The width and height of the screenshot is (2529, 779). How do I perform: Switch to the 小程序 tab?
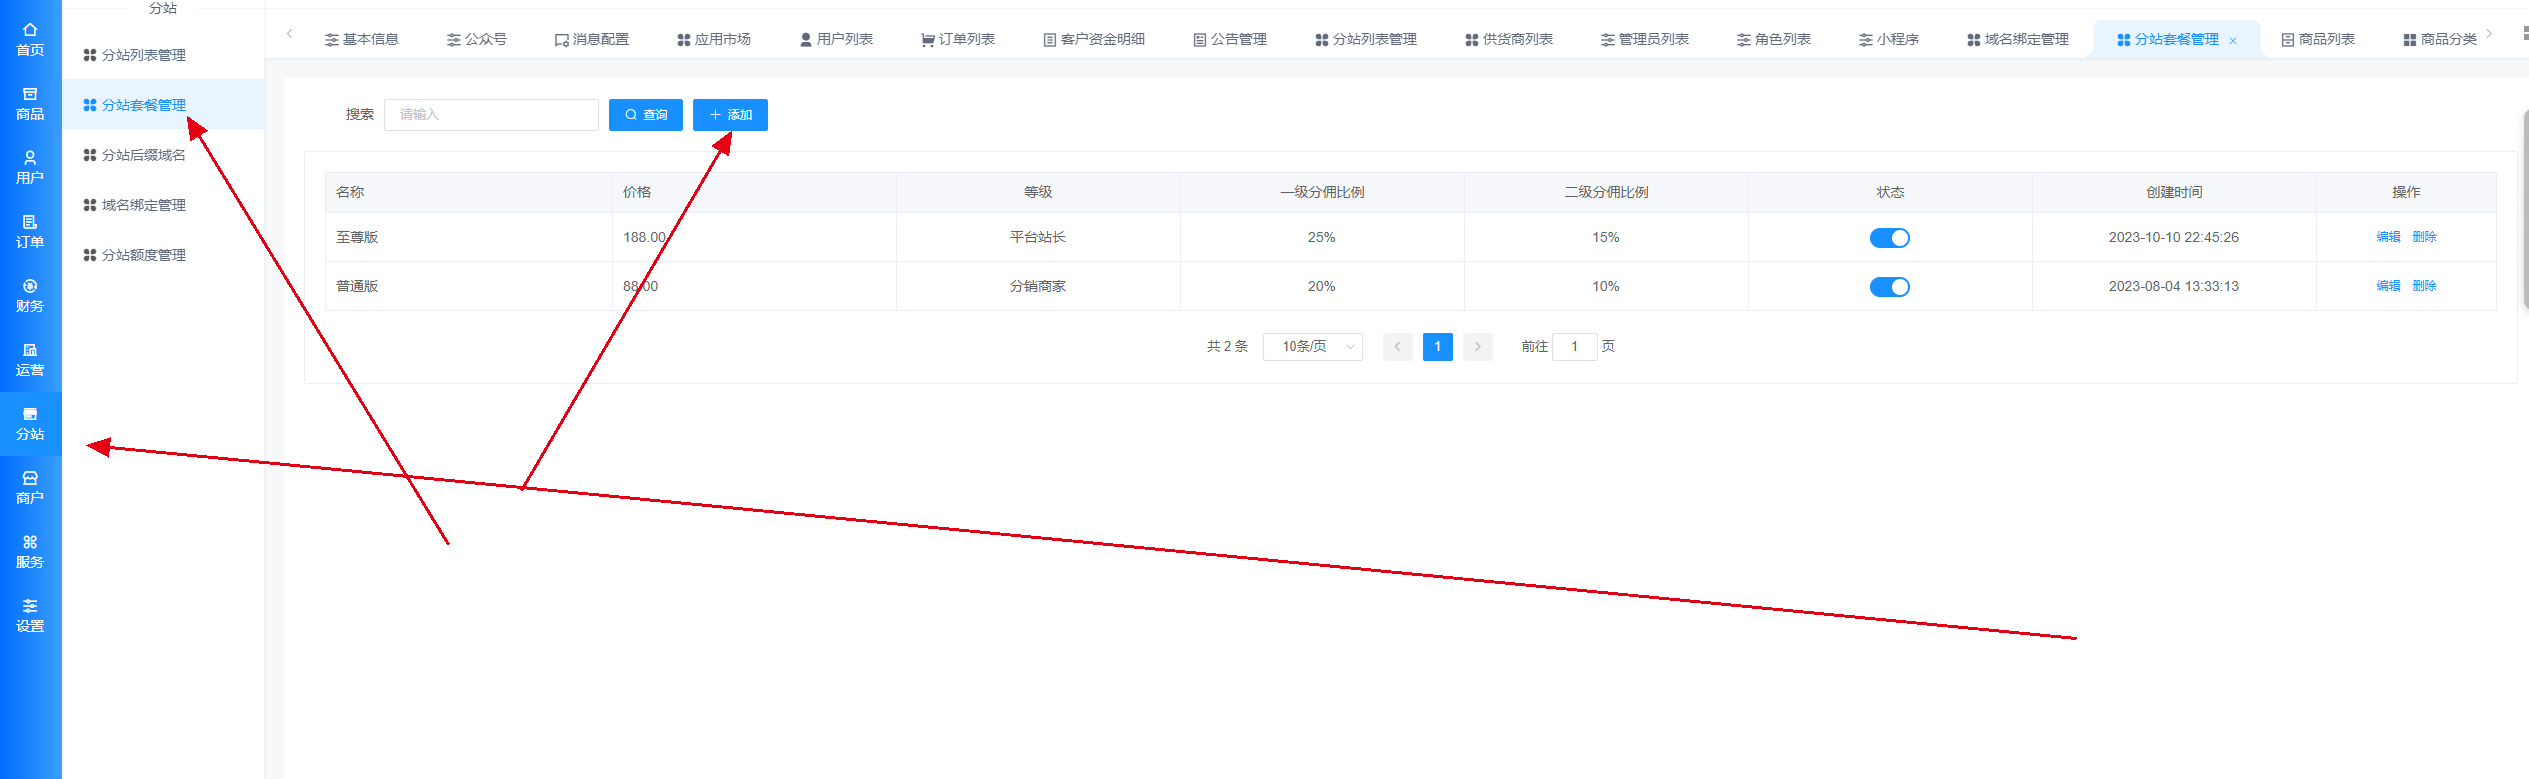click(x=1888, y=39)
